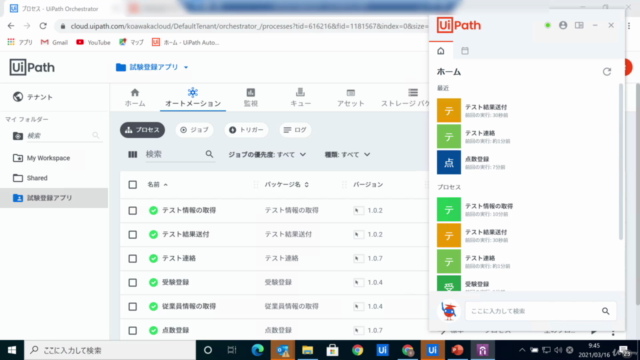Run recent 点数登録 blue tile
The width and height of the screenshot is (640, 360).
(449, 162)
